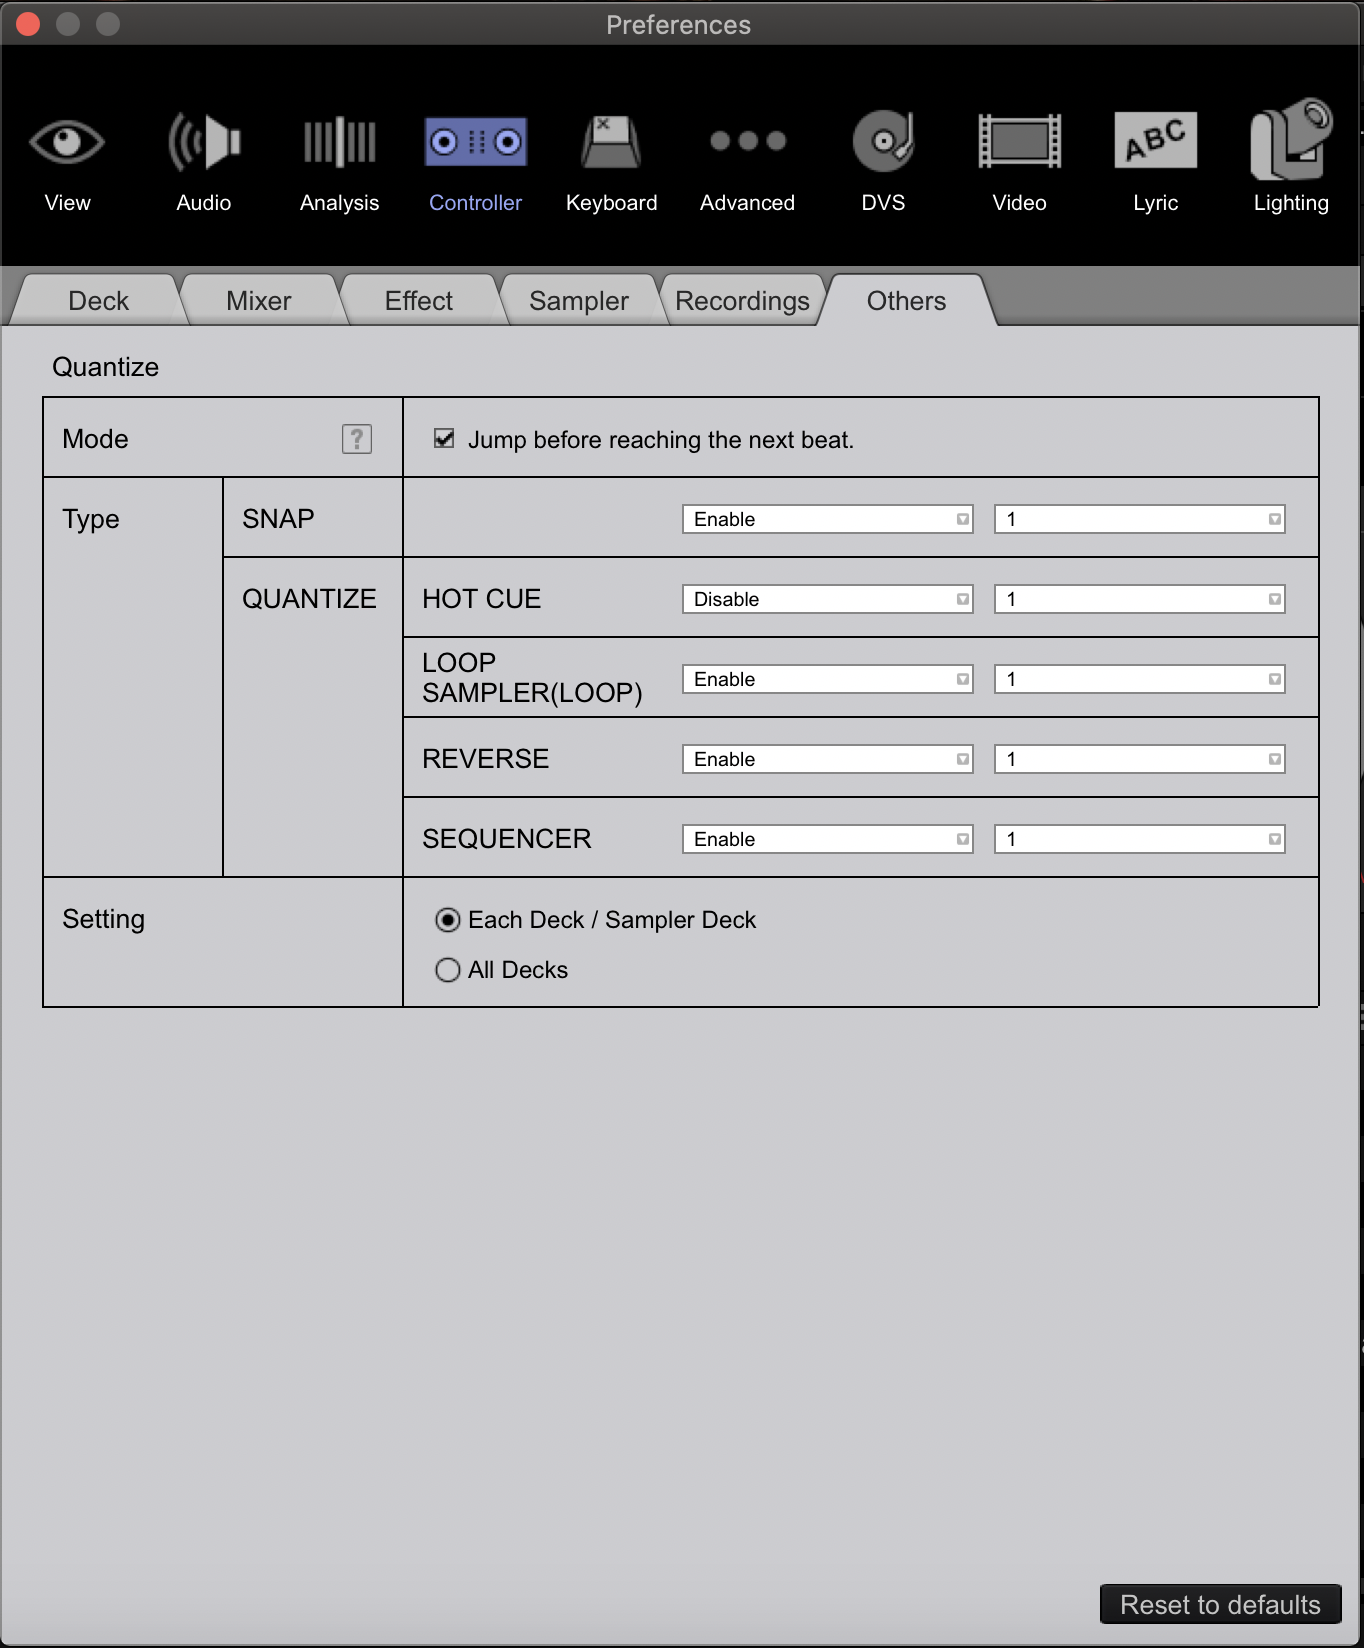Open the Analysis preferences waveform icon
This screenshot has height=1648, width=1364.
pos(340,142)
